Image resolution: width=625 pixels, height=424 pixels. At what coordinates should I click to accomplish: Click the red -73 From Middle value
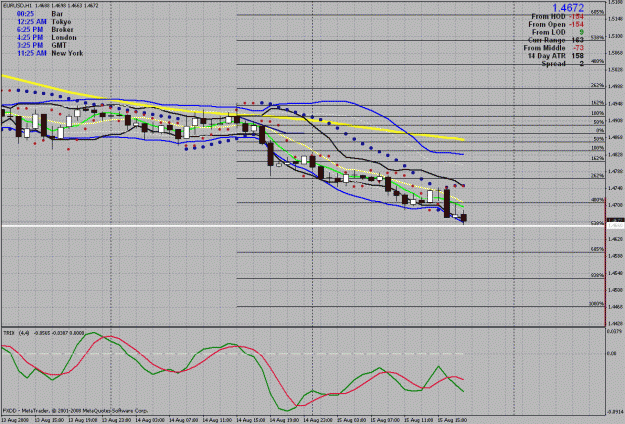pyautogui.click(x=578, y=48)
